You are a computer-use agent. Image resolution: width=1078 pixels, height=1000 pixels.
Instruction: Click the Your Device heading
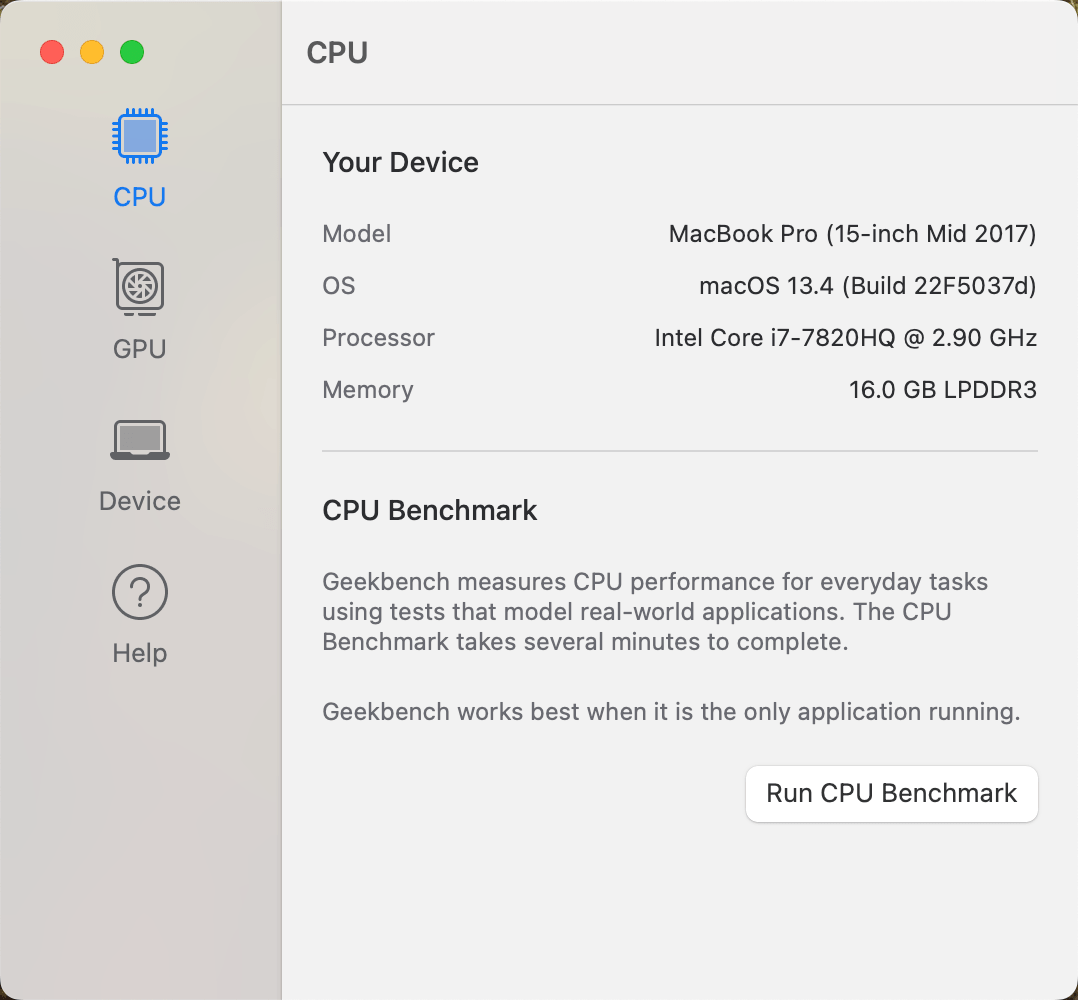click(x=400, y=163)
